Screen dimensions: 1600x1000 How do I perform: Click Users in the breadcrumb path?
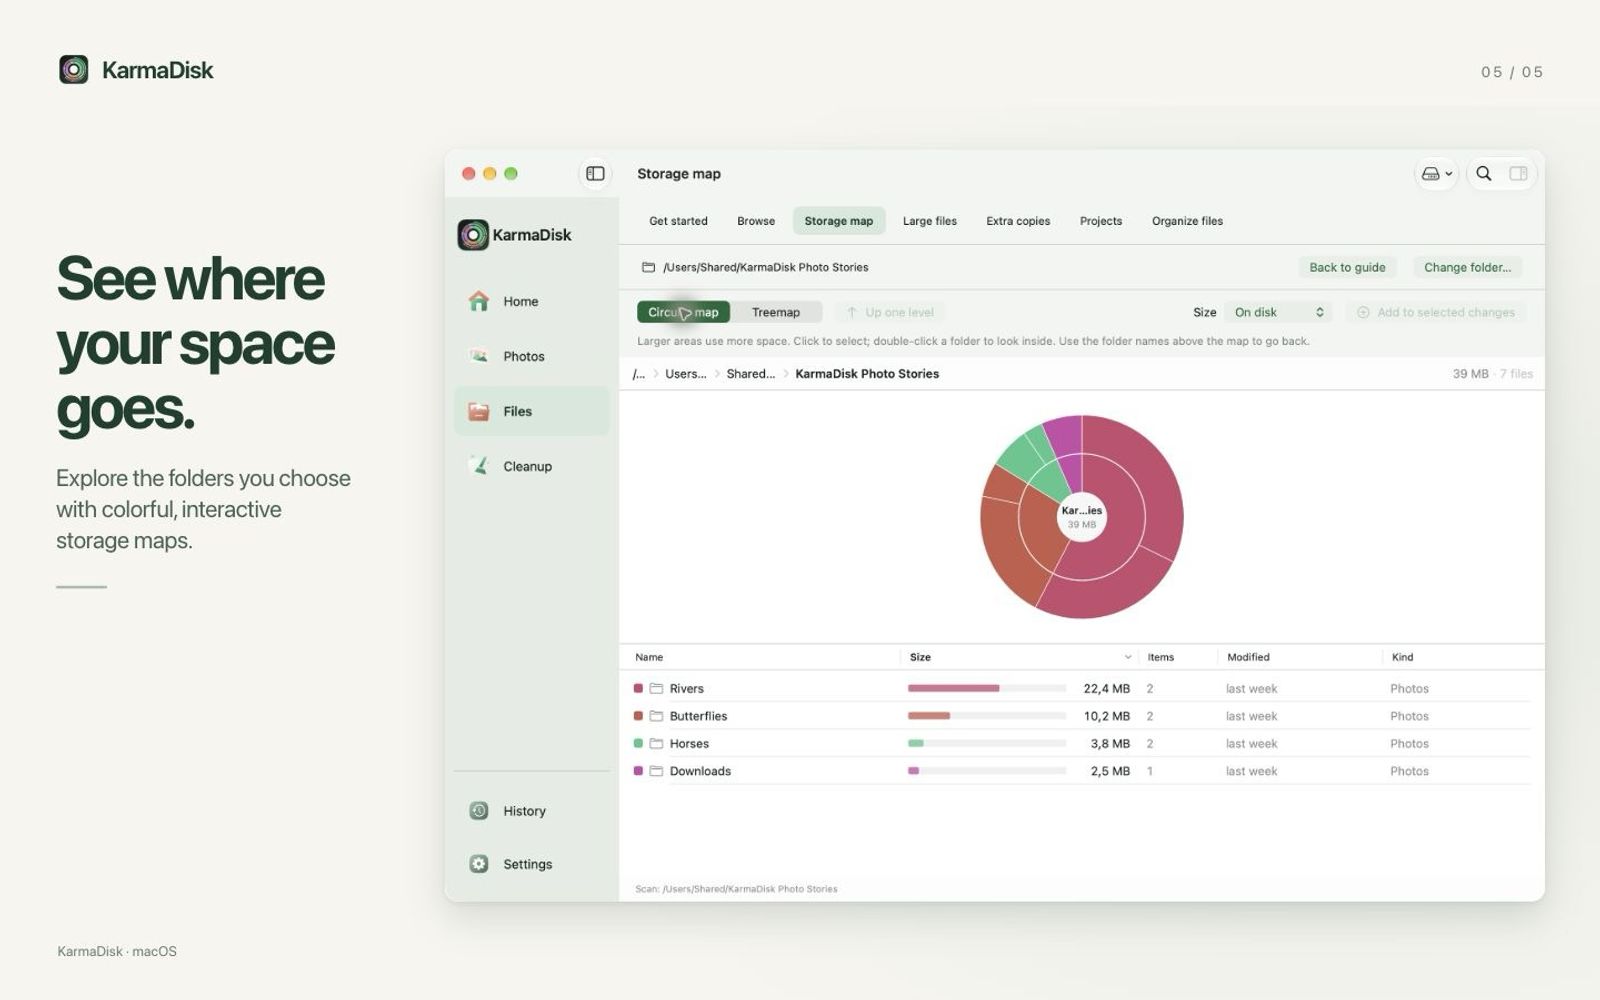686,374
